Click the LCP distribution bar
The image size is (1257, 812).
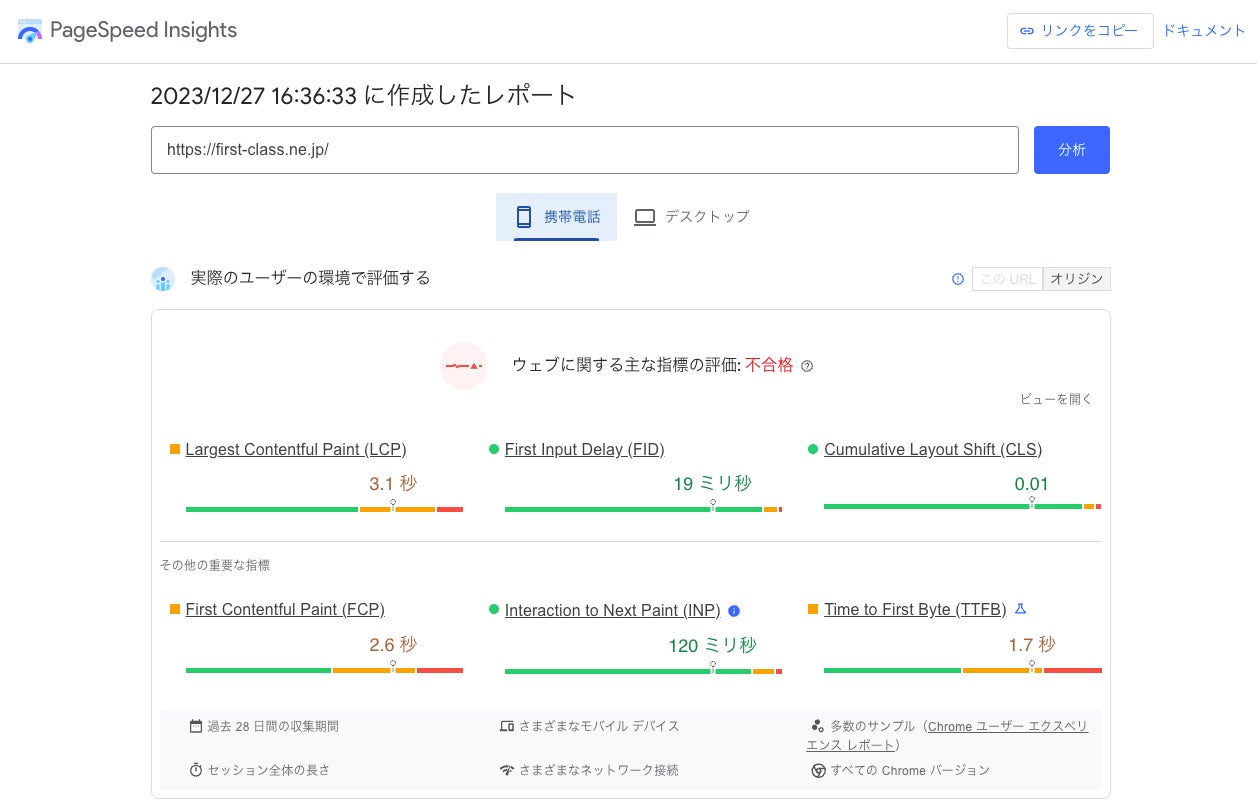pos(324,509)
